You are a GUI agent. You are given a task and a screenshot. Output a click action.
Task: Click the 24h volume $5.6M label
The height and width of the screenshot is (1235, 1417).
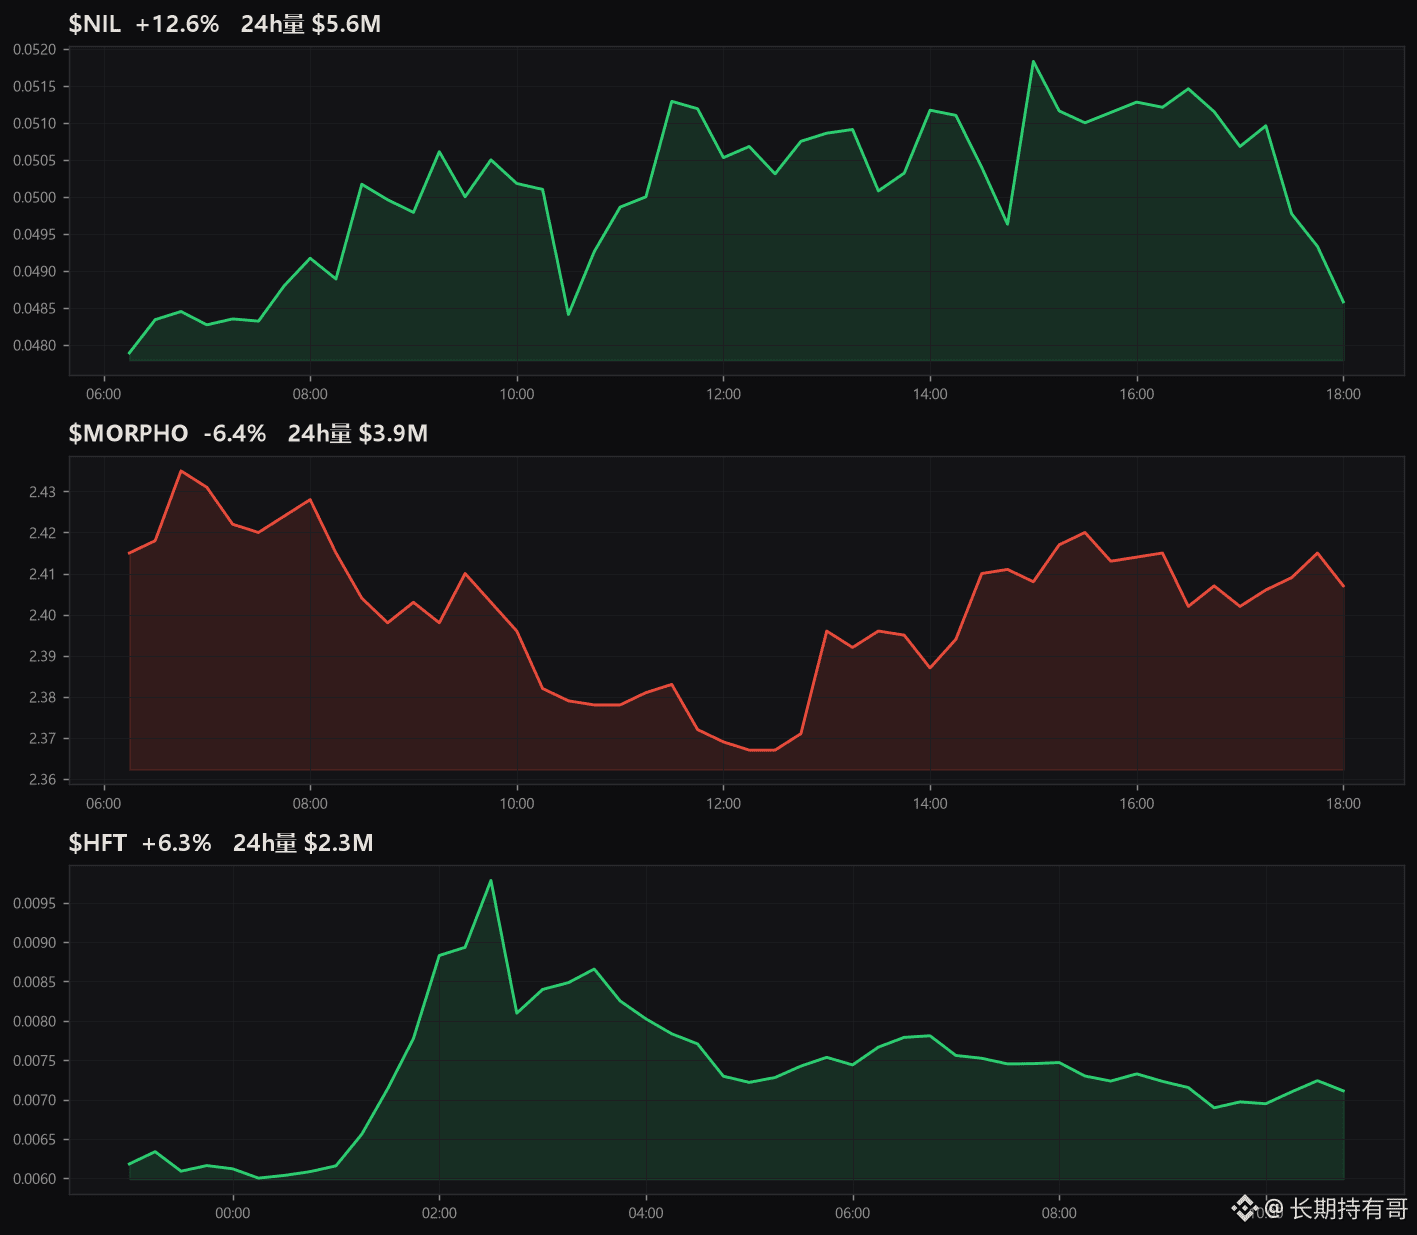(311, 24)
